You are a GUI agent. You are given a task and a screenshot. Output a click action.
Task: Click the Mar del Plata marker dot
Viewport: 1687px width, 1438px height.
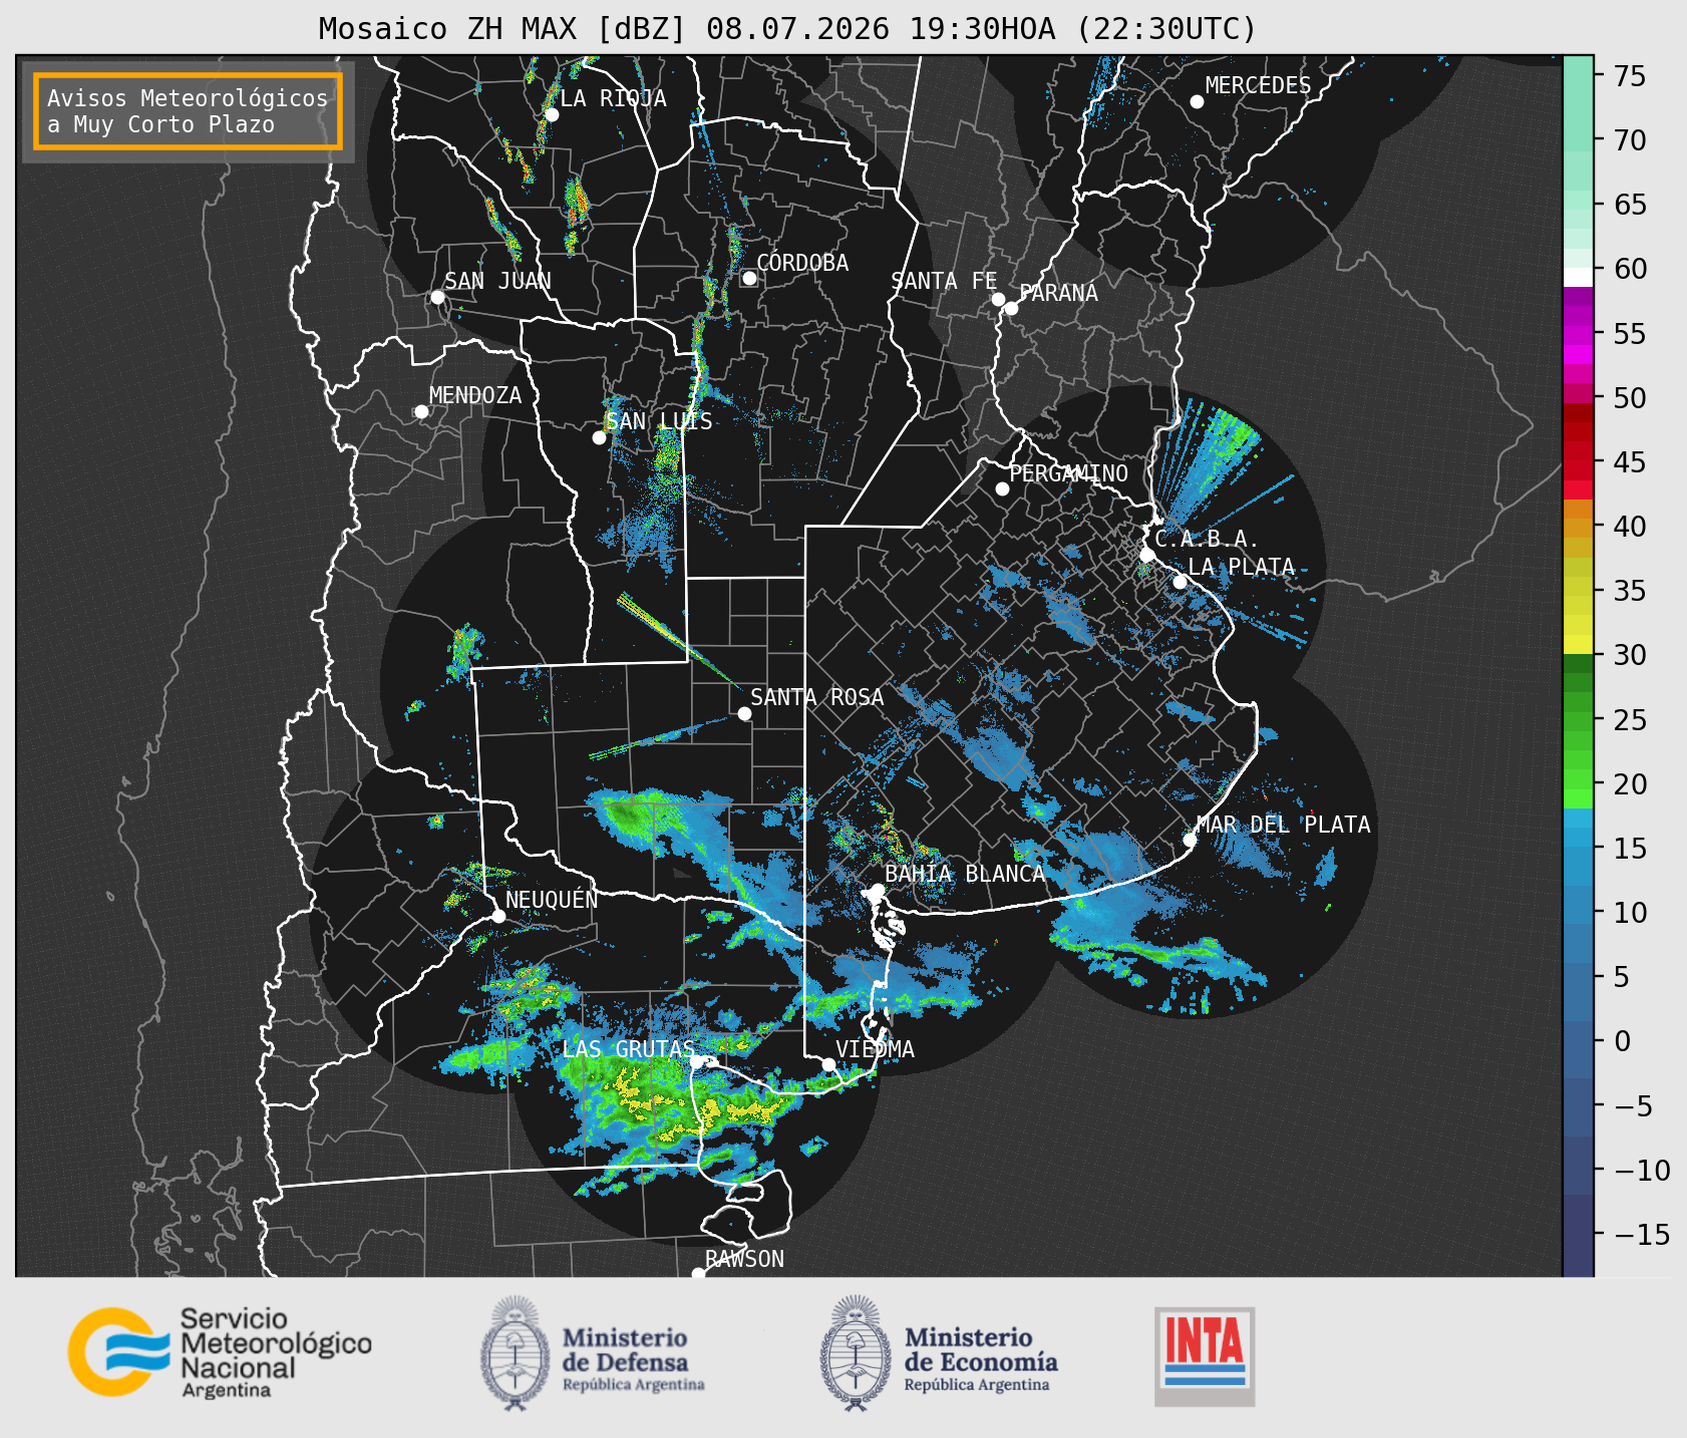click(x=1189, y=839)
